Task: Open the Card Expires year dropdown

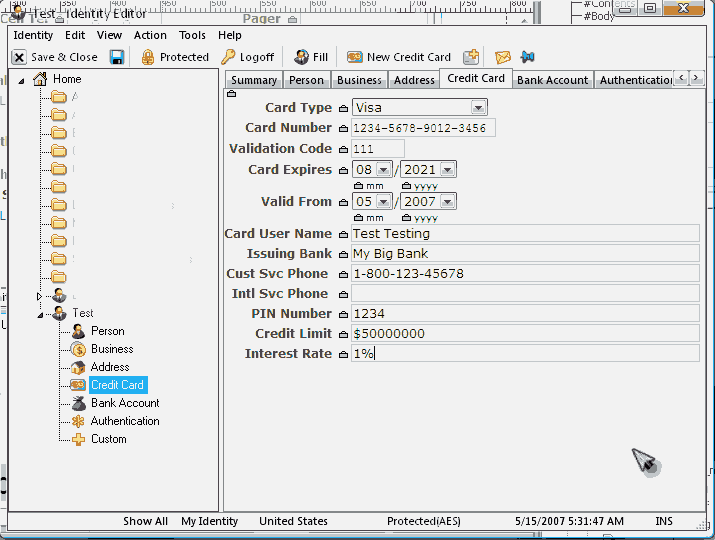Action: [447, 170]
